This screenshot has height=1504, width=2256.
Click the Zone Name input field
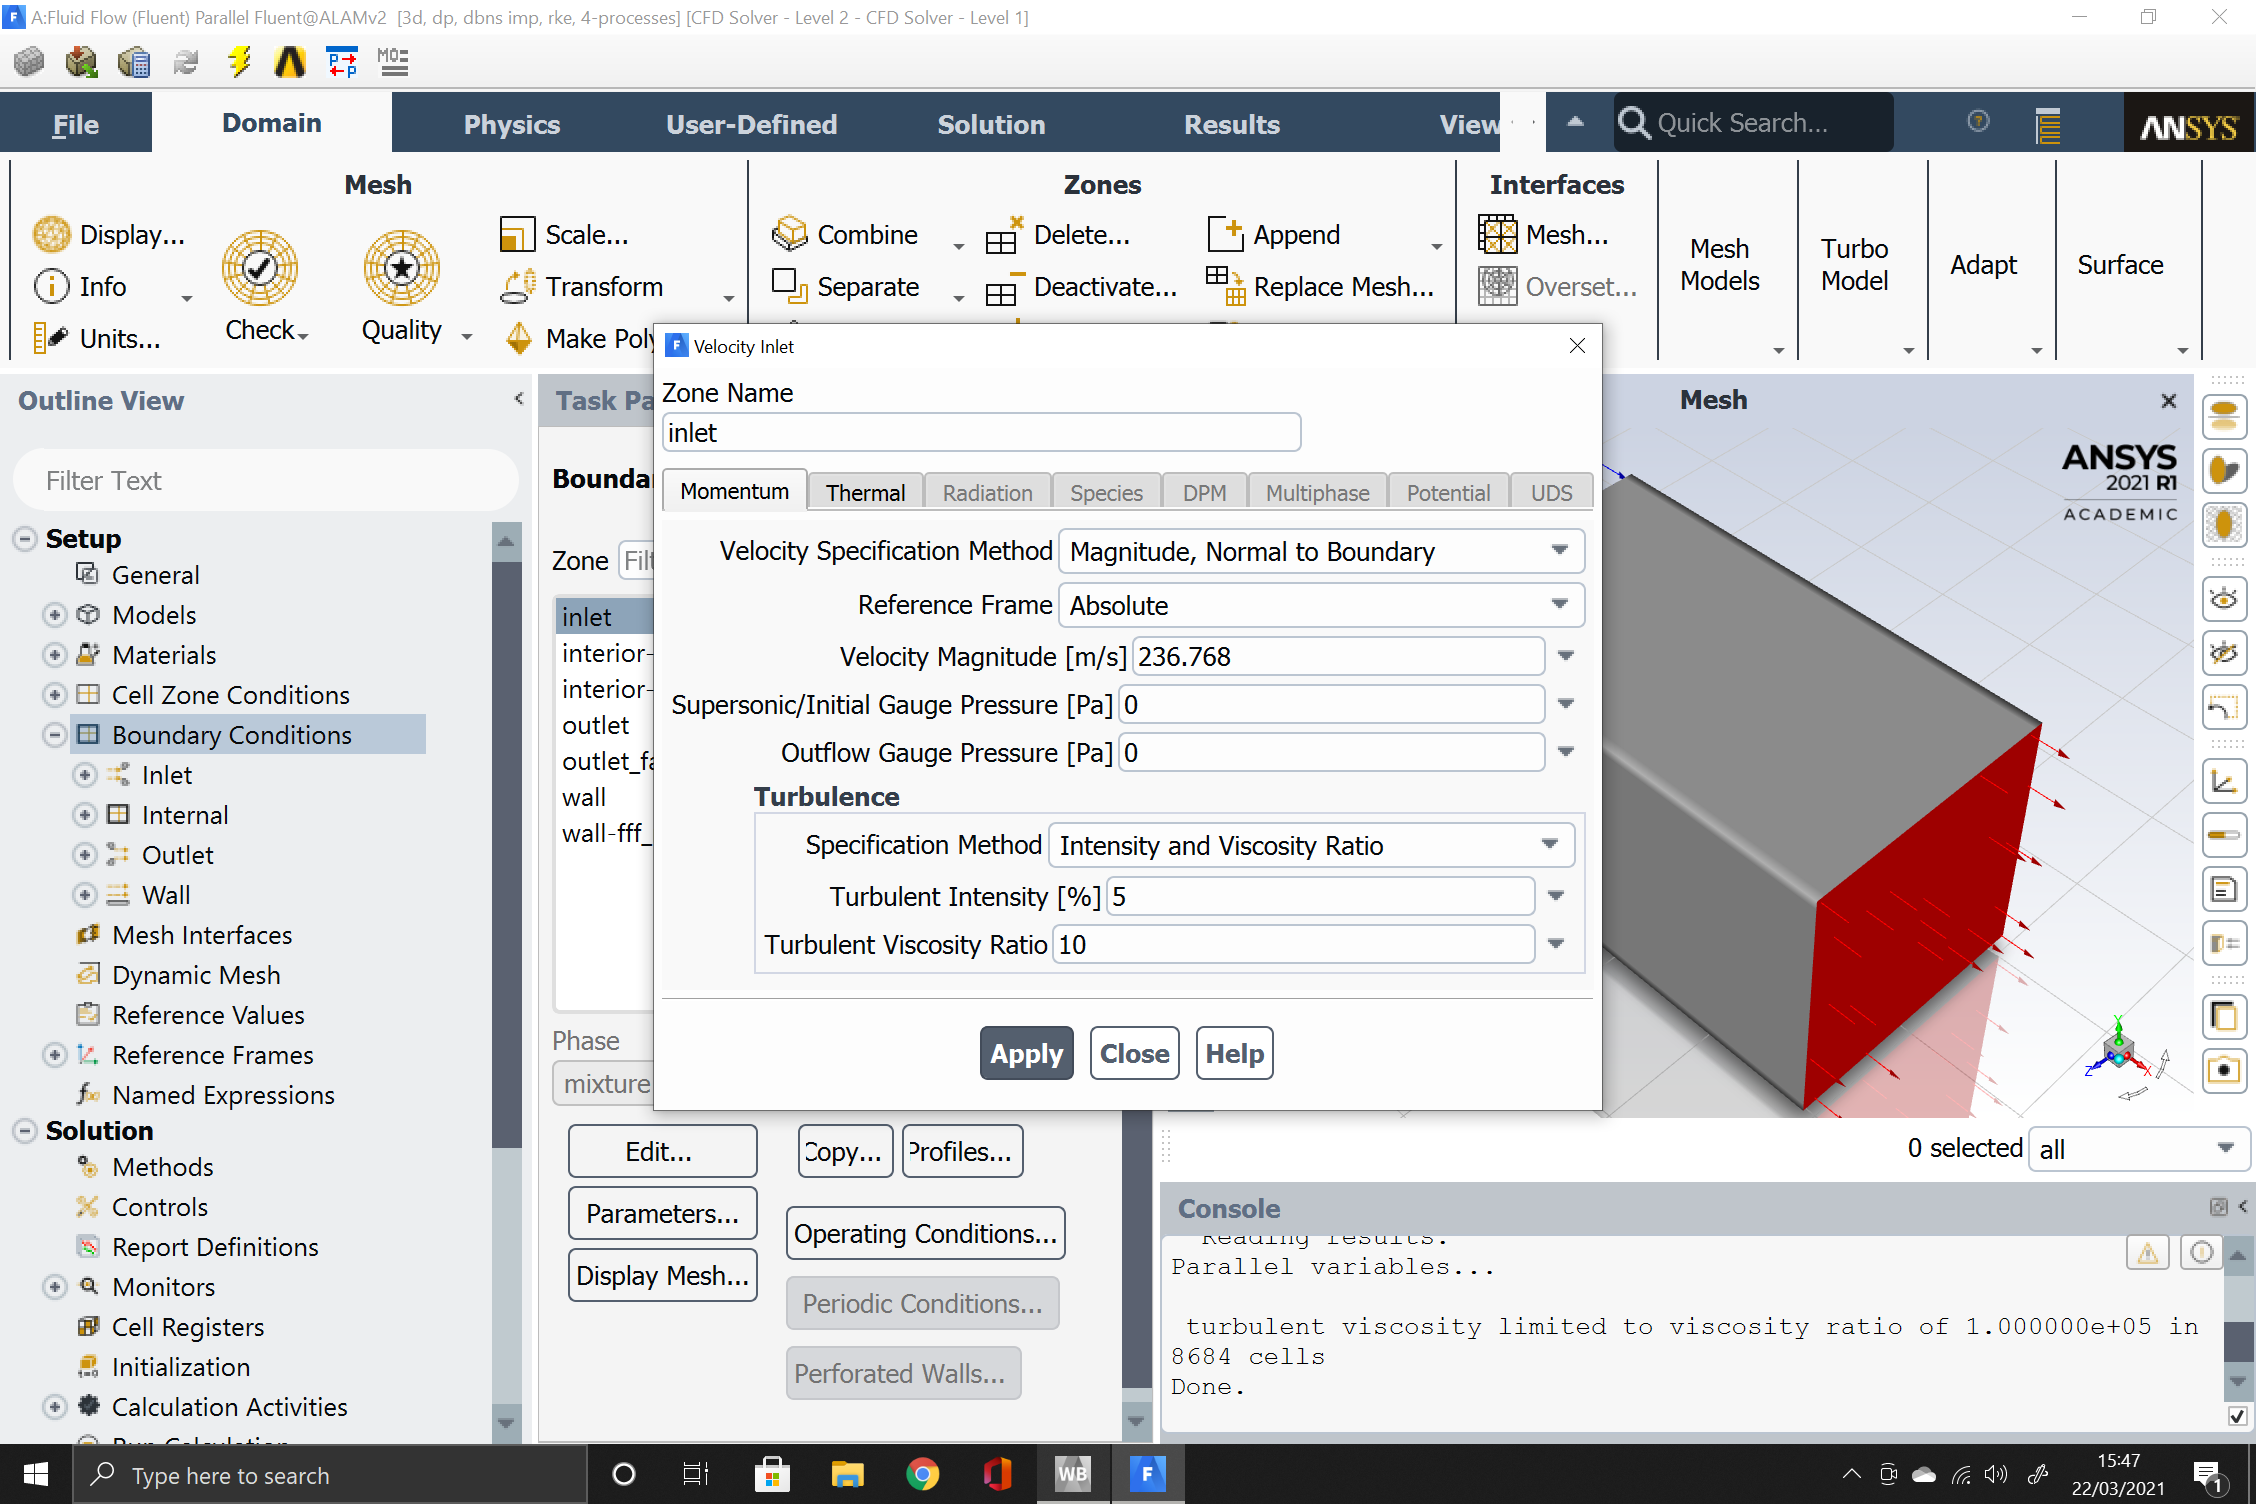point(981,433)
